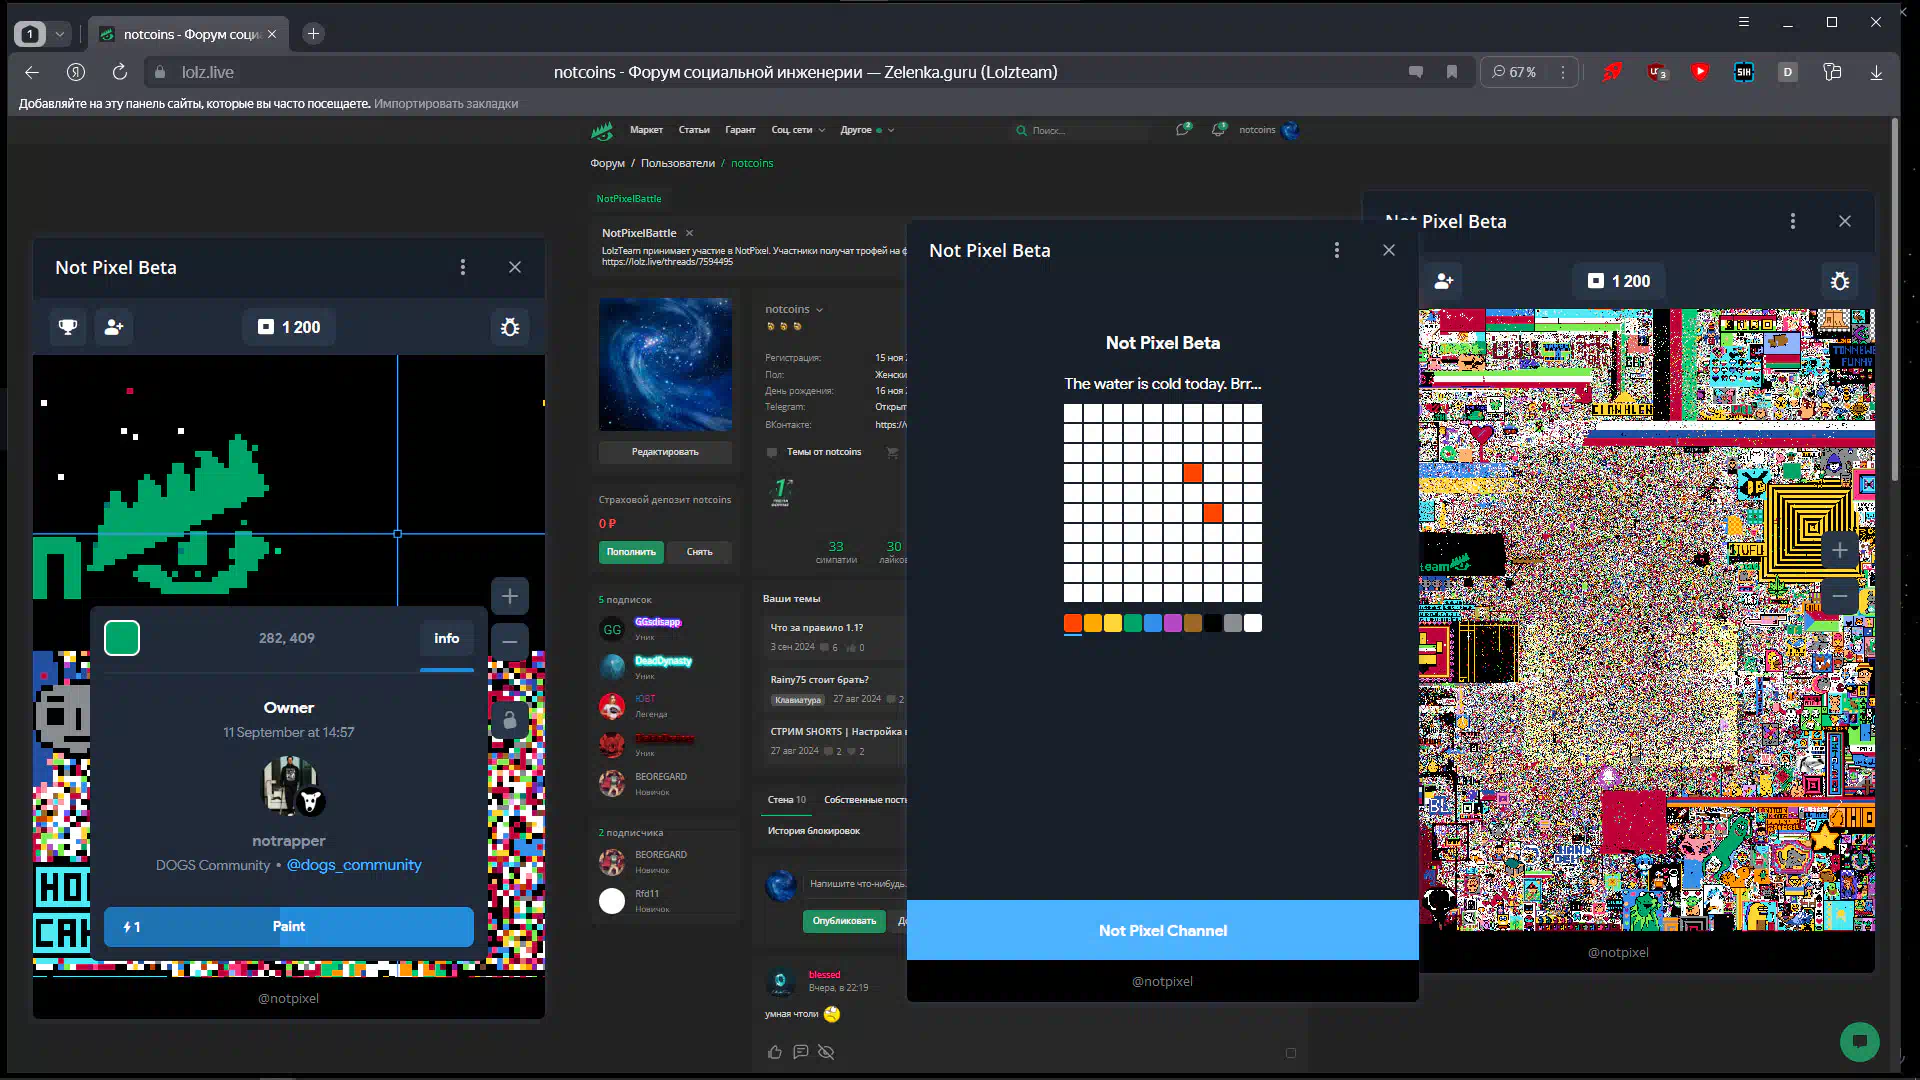Screen dimensions: 1920x1080
Task: Click the Lolzteam logo icon
Action: [602, 130]
